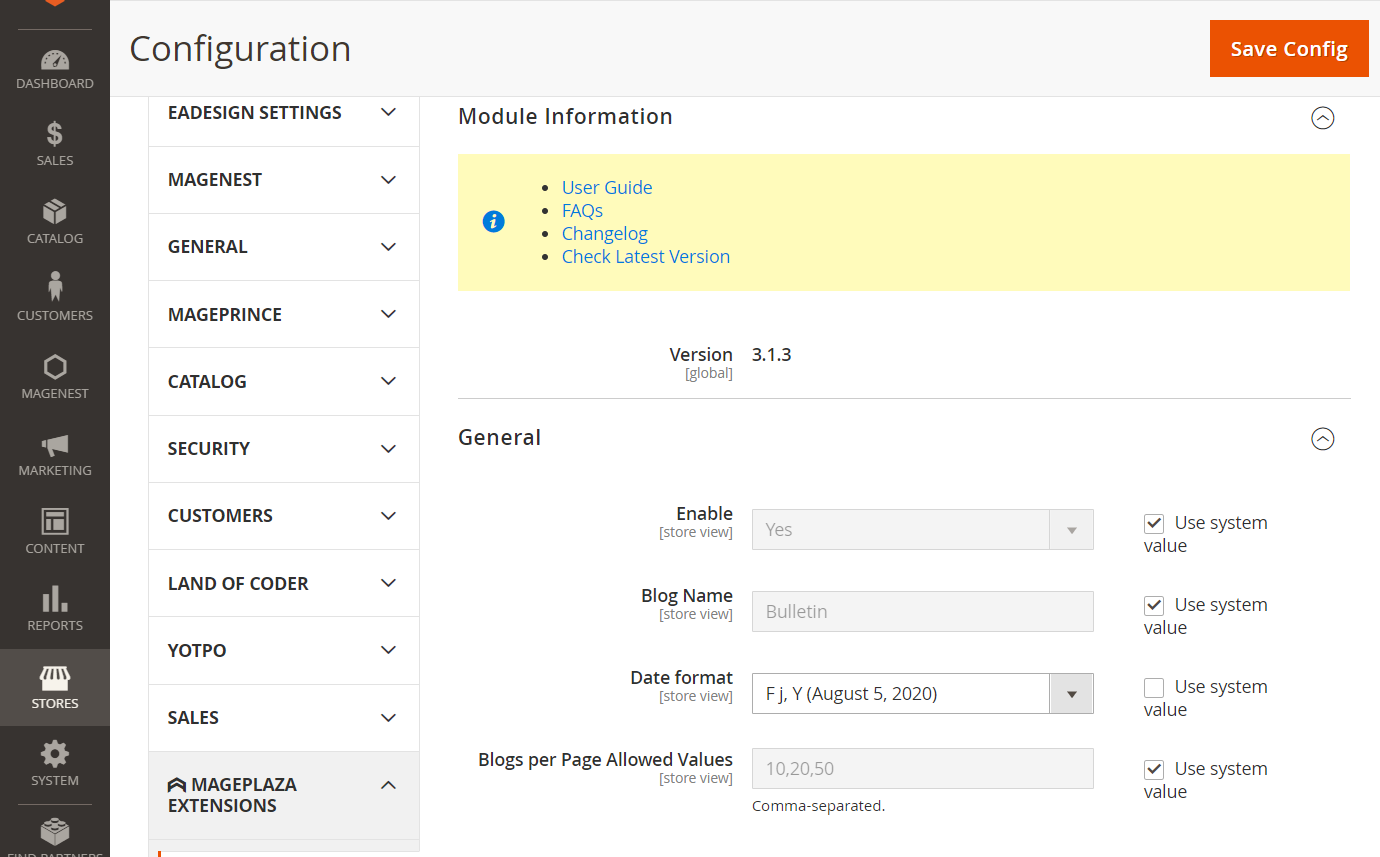Expand the SALES config section
Image resolution: width=1380 pixels, height=857 pixels.
point(284,718)
